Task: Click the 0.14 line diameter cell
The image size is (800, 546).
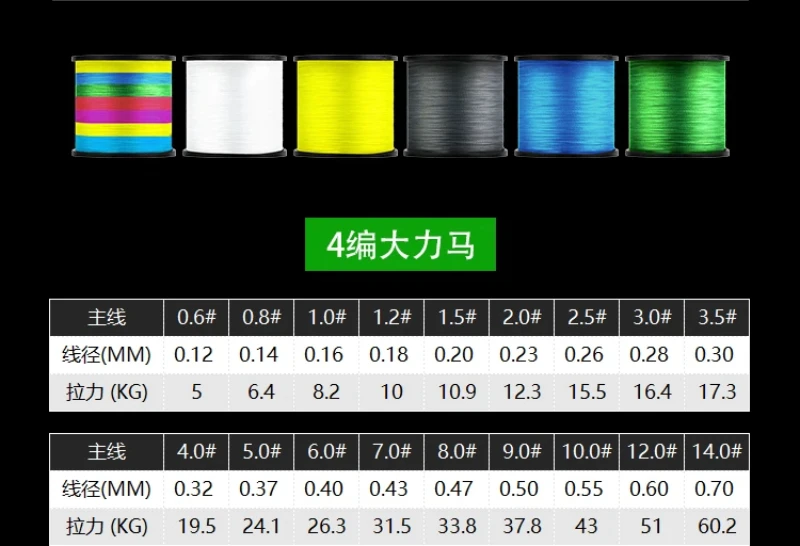Action: click(x=259, y=355)
